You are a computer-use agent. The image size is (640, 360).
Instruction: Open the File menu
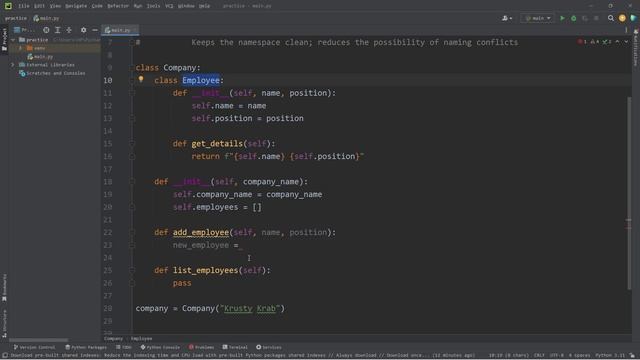coord(24,6)
